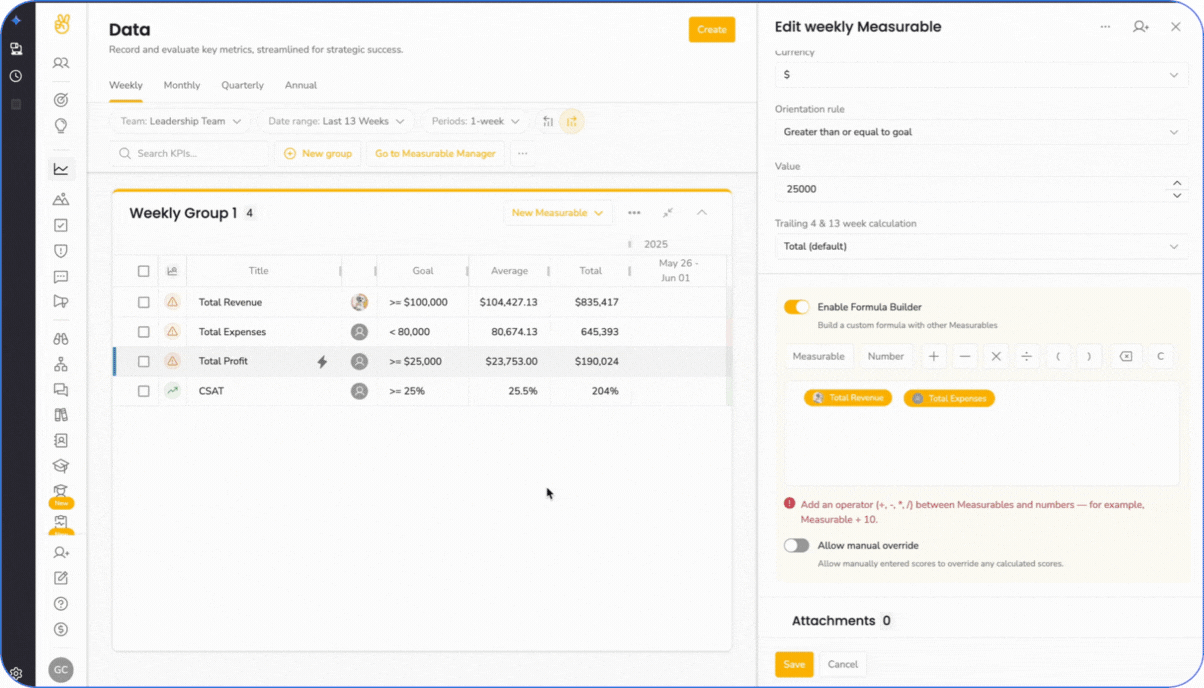The image size is (1204, 688).
Task: Open the Data chart icon in sidebar
Action: click(61, 169)
